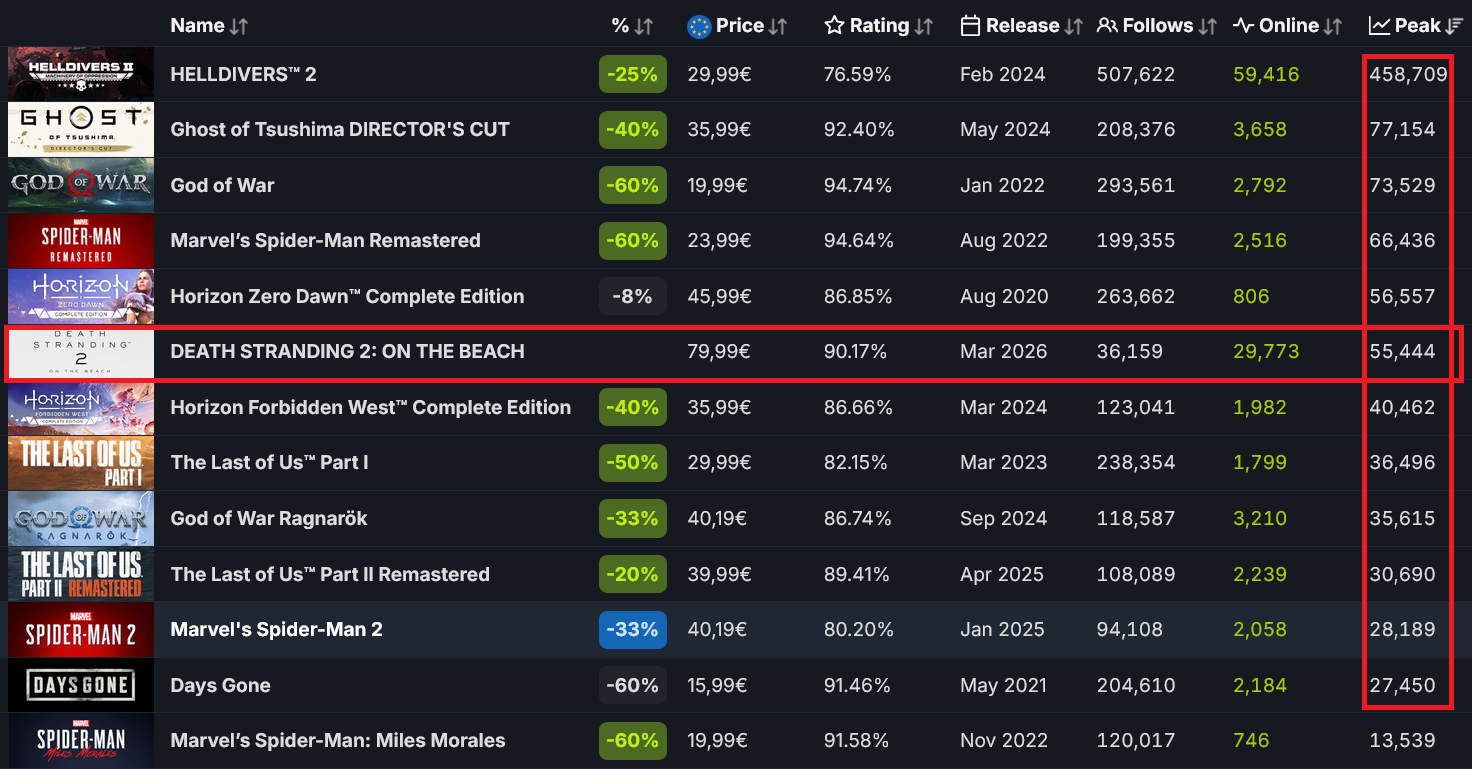The height and width of the screenshot is (769, 1472).
Task: Sort by Online players header
Action: [1287, 26]
